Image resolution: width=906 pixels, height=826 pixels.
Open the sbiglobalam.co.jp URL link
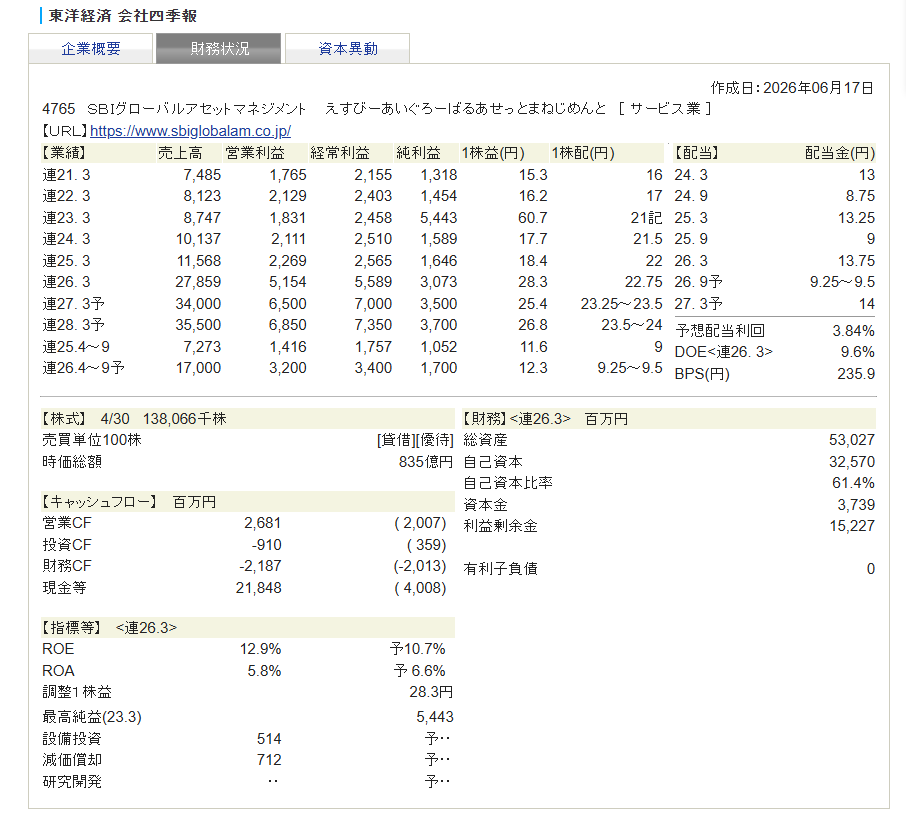point(191,131)
